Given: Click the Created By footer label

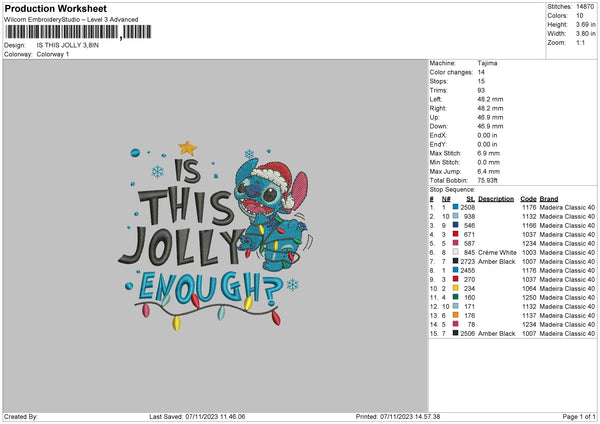Looking at the screenshot, I should [21, 416].
